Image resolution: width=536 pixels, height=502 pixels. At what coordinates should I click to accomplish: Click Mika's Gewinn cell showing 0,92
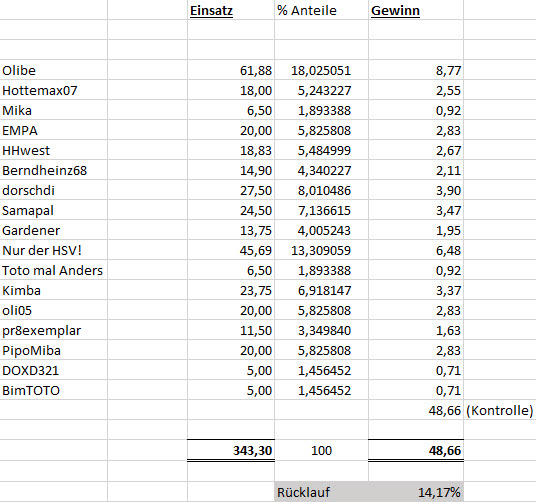(416, 110)
